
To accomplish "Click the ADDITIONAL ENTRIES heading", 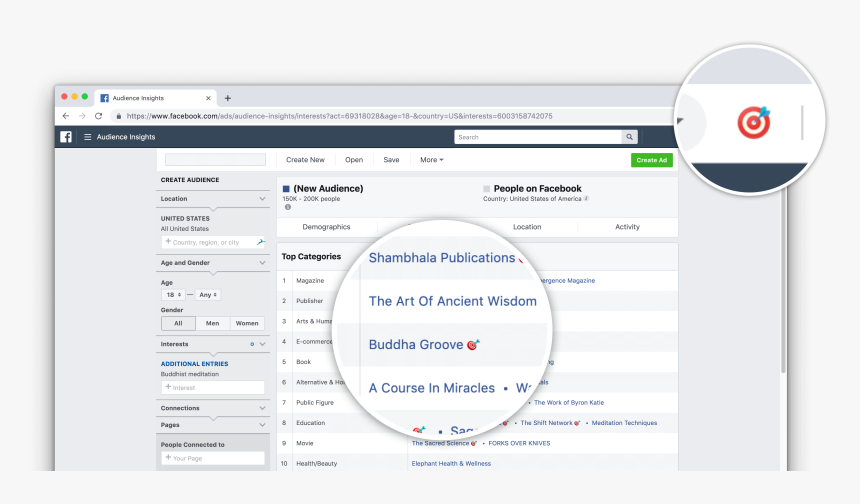I will 194,364.
